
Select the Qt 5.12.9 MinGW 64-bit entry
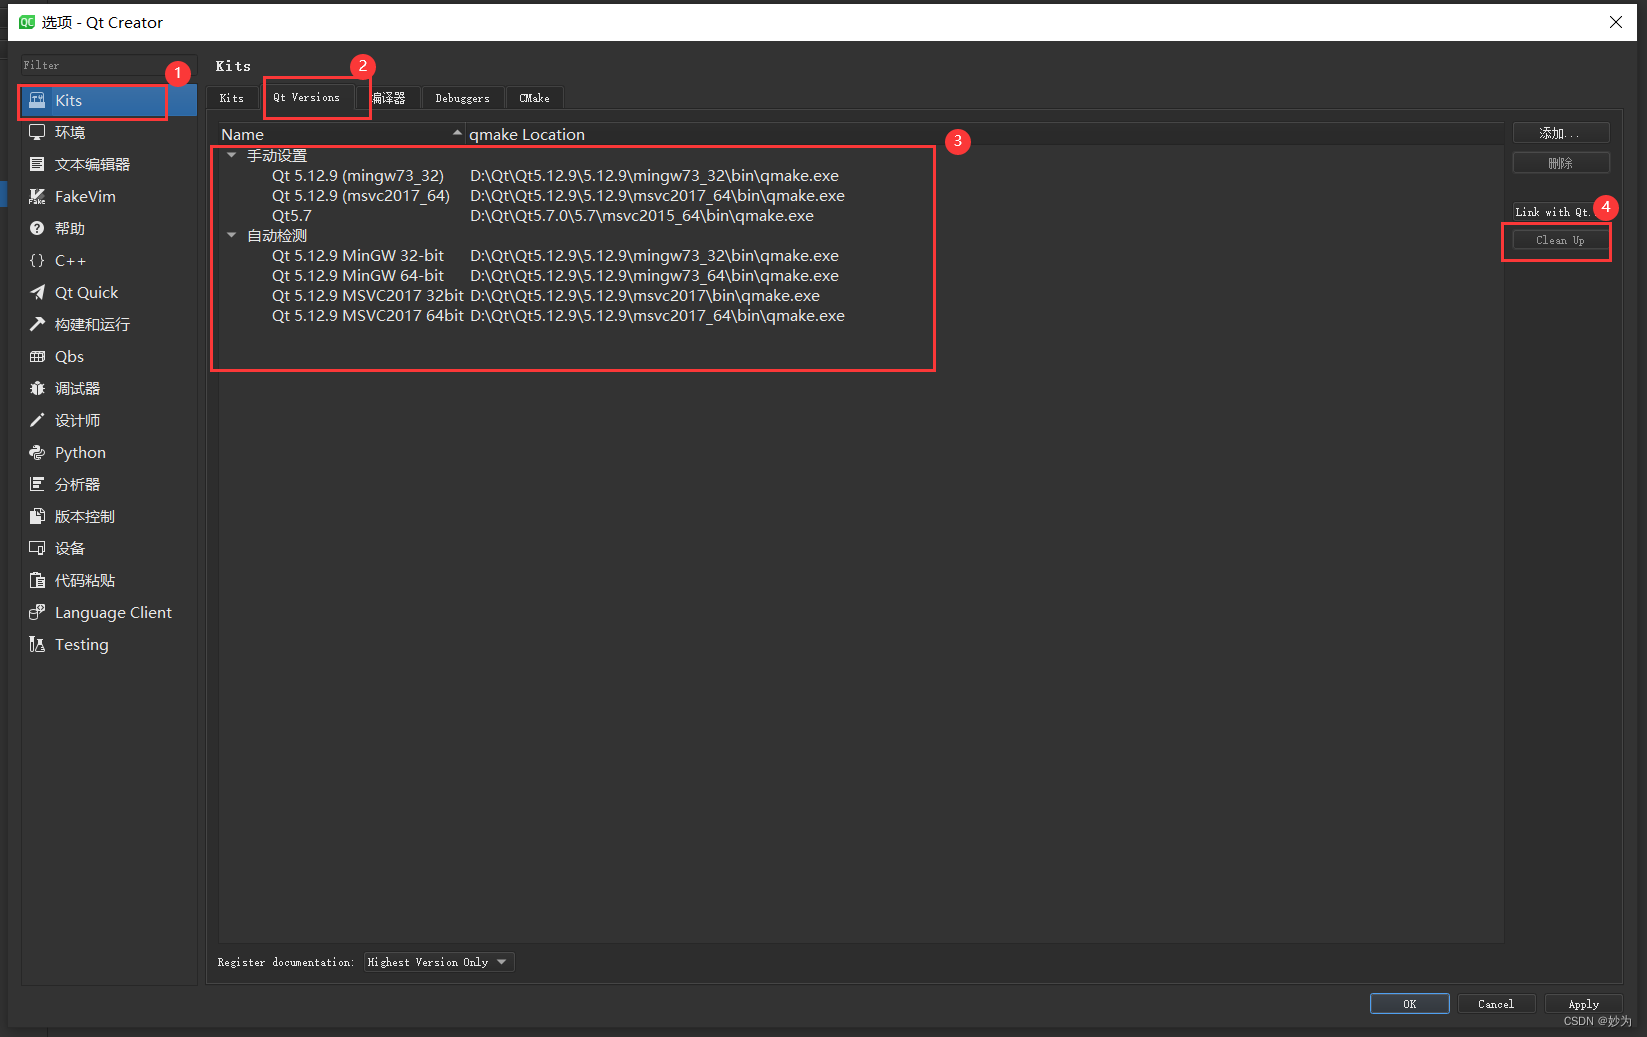(358, 275)
